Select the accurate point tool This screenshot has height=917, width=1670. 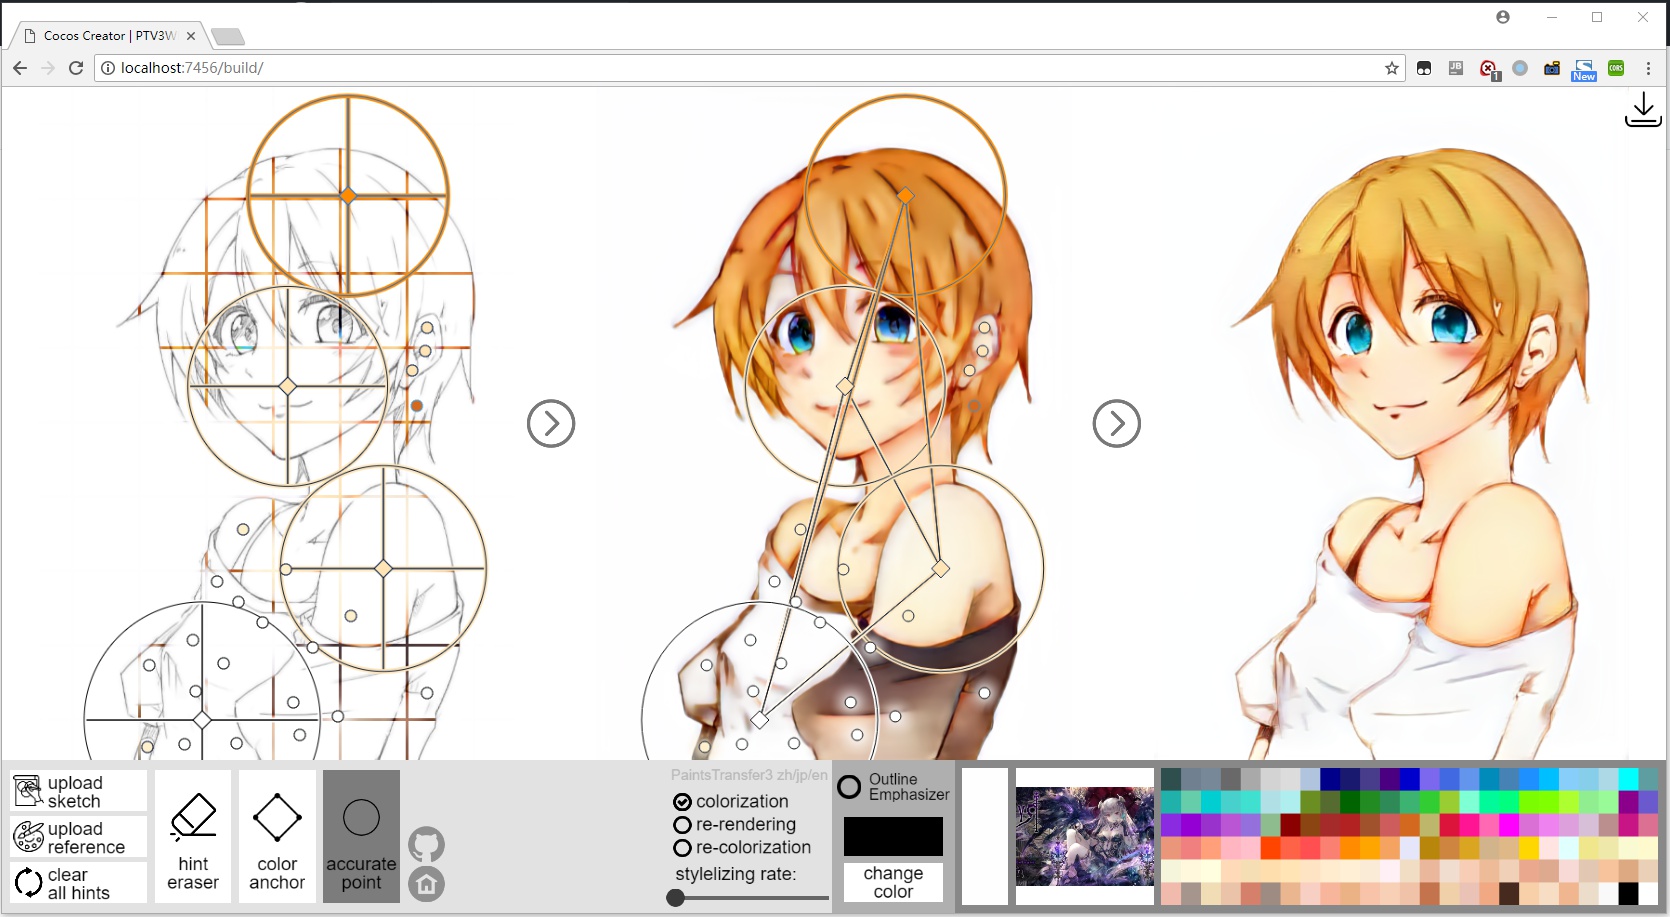[x=361, y=837]
